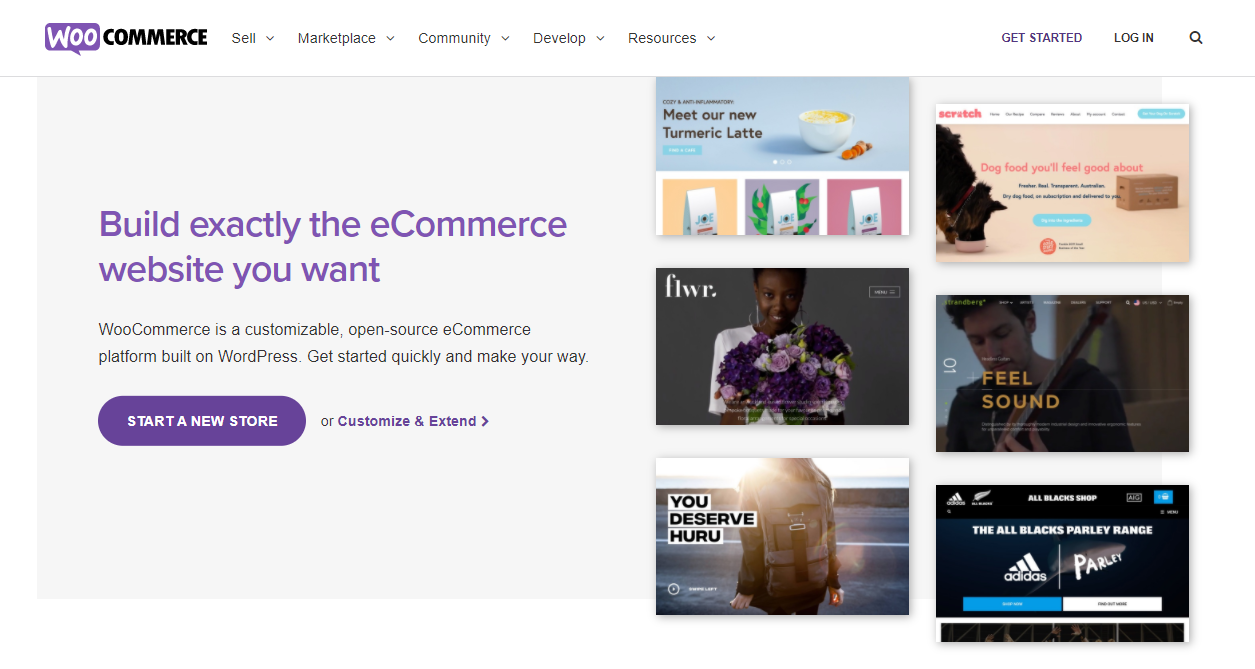This screenshot has height=669, width=1255.
Task: Expand the Community menu chevron
Action: (505, 38)
